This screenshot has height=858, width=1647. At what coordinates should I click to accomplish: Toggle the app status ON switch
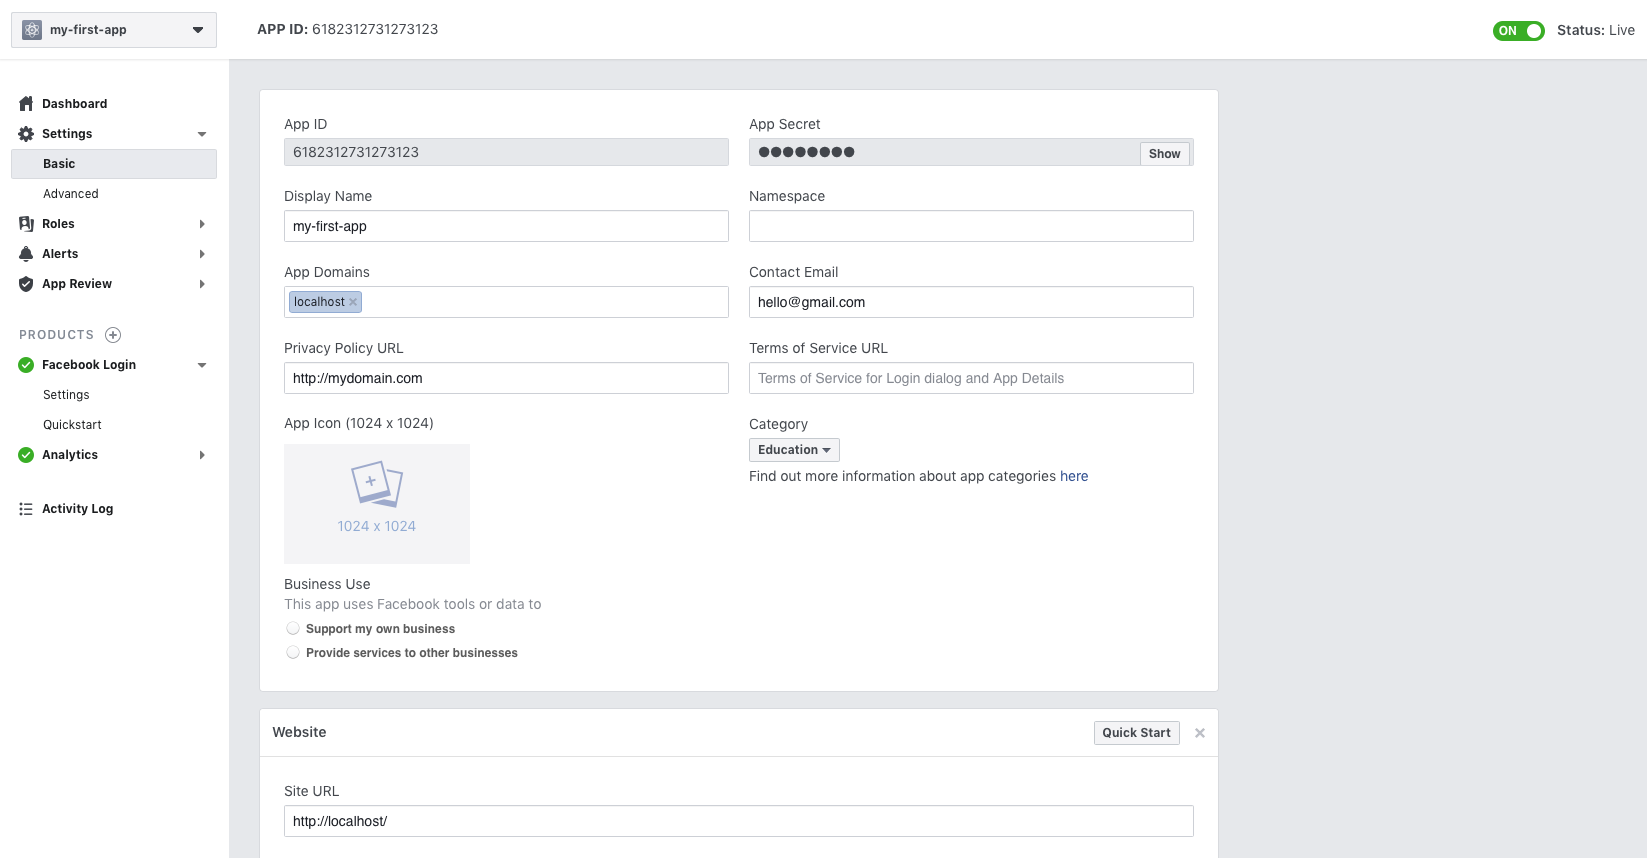(x=1518, y=31)
